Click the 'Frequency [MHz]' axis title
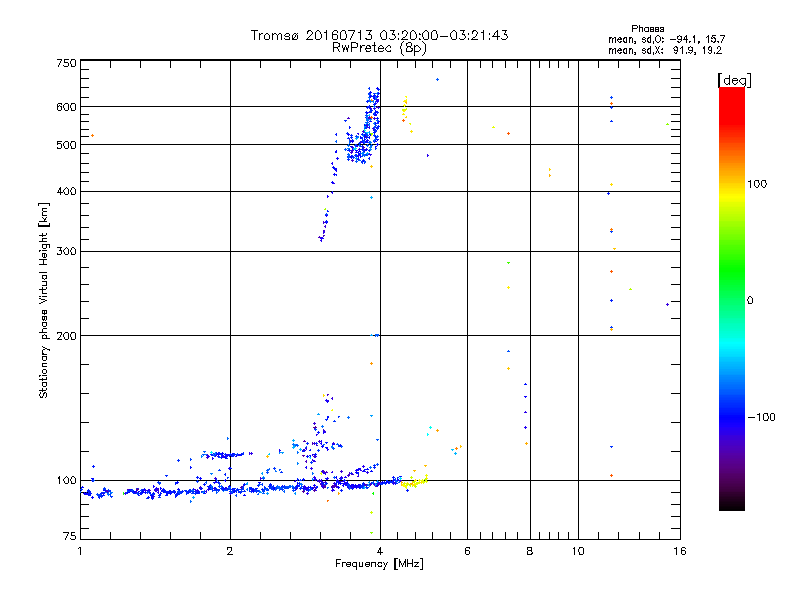This screenshot has height=600, width=800. pos(379,564)
